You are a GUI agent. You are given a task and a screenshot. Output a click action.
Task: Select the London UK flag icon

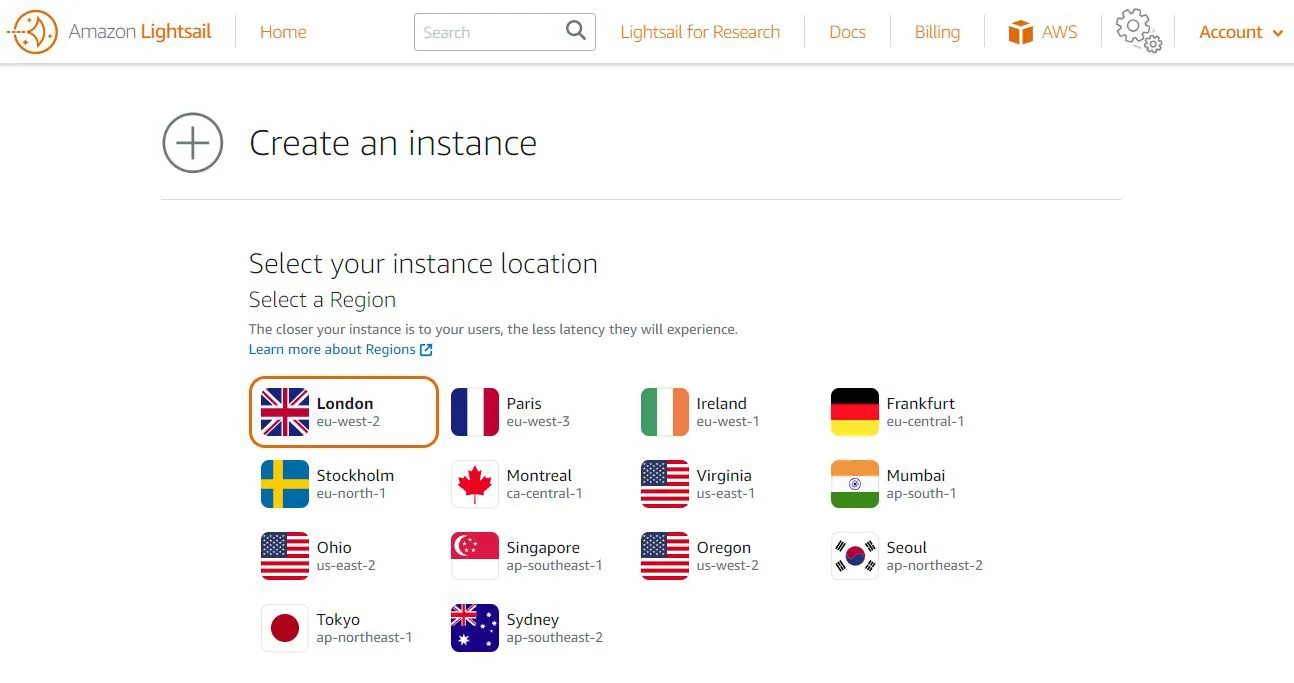285,412
